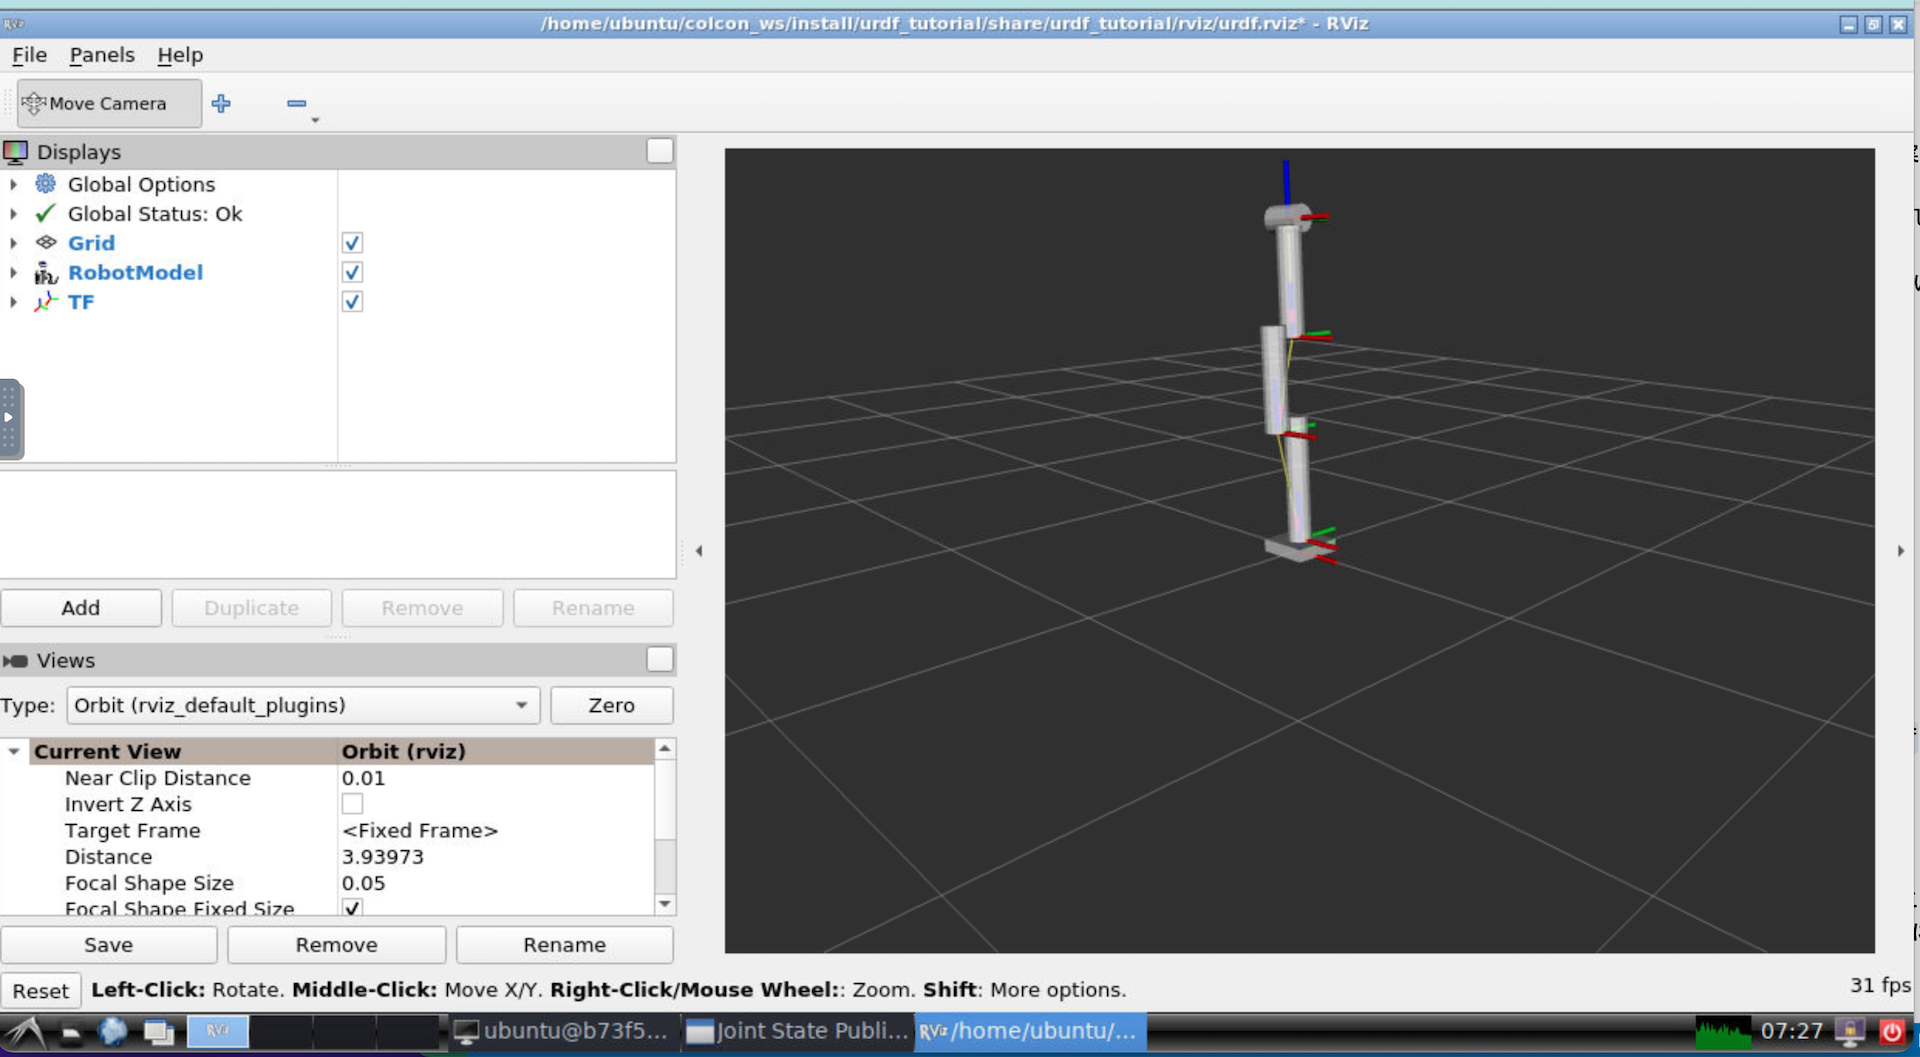Click the Remove view button
The image size is (1920, 1057).
tap(337, 945)
